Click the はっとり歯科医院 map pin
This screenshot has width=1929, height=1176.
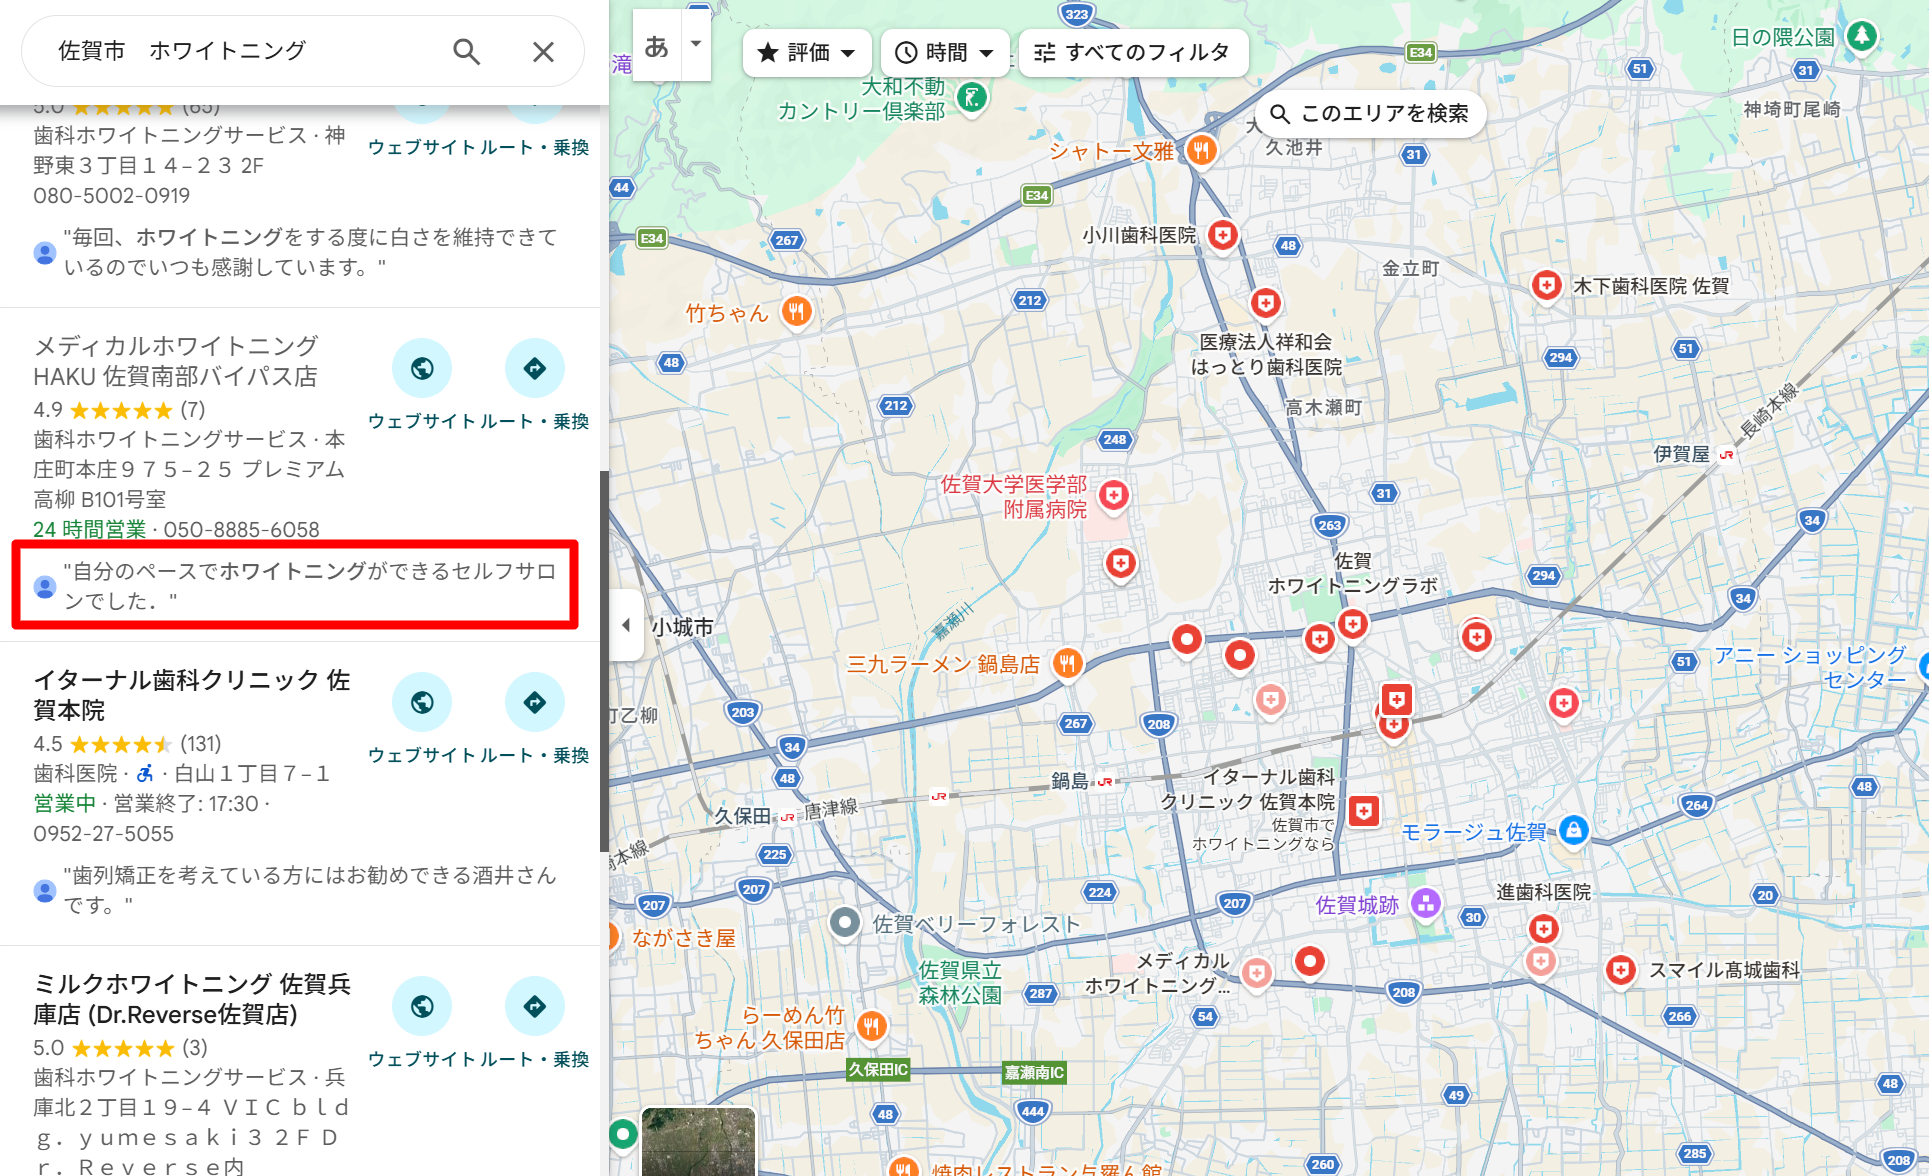pyautogui.click(x=1266, y=303)
